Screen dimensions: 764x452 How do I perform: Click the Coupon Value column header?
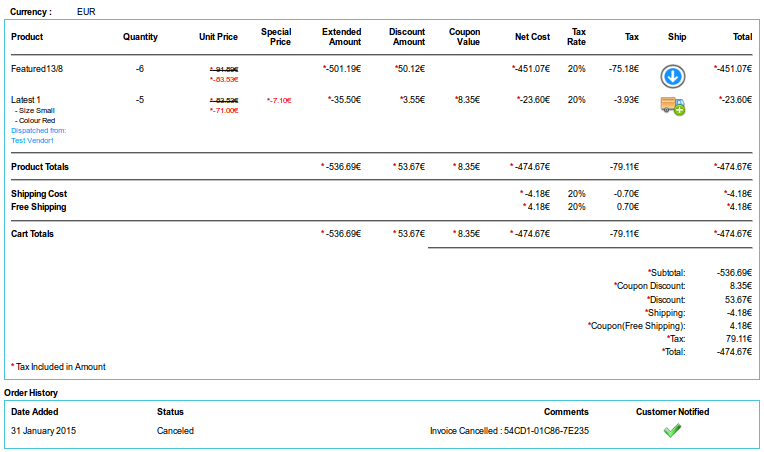coord(464,37)
